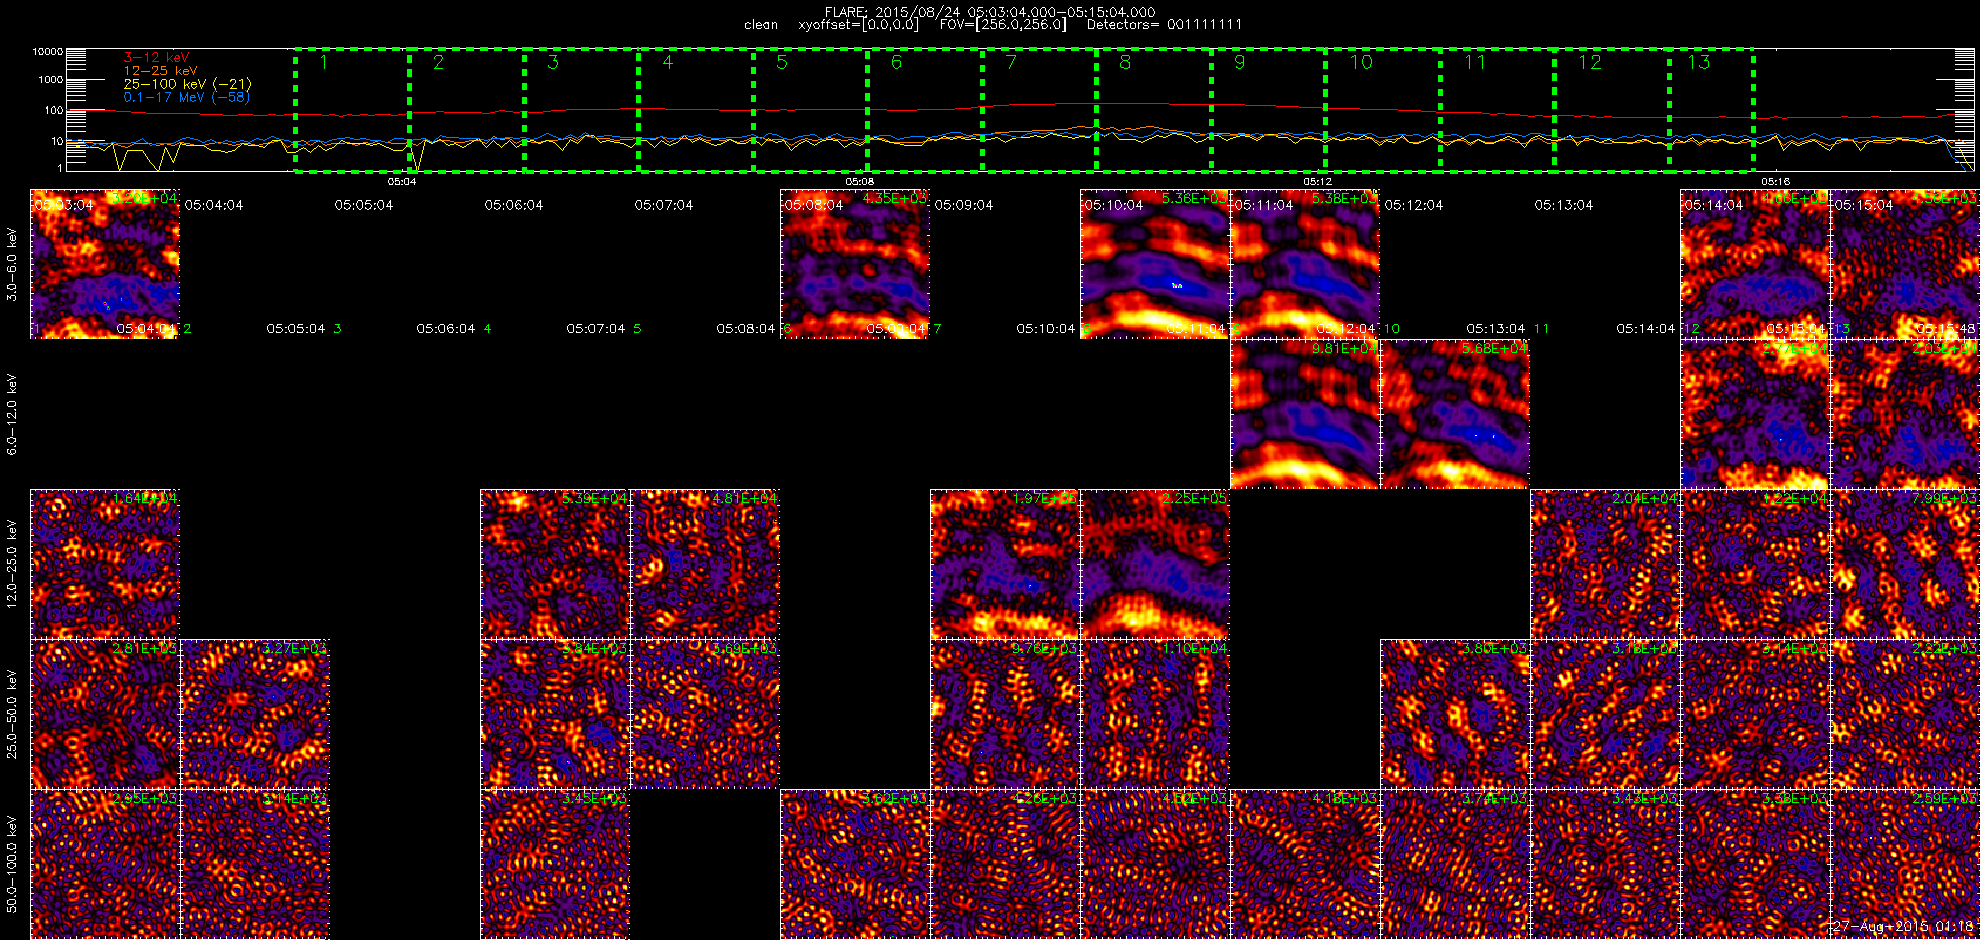
Task: Open the 25-50 keV image labeled 3.84E+03
Action: (555, 714)
